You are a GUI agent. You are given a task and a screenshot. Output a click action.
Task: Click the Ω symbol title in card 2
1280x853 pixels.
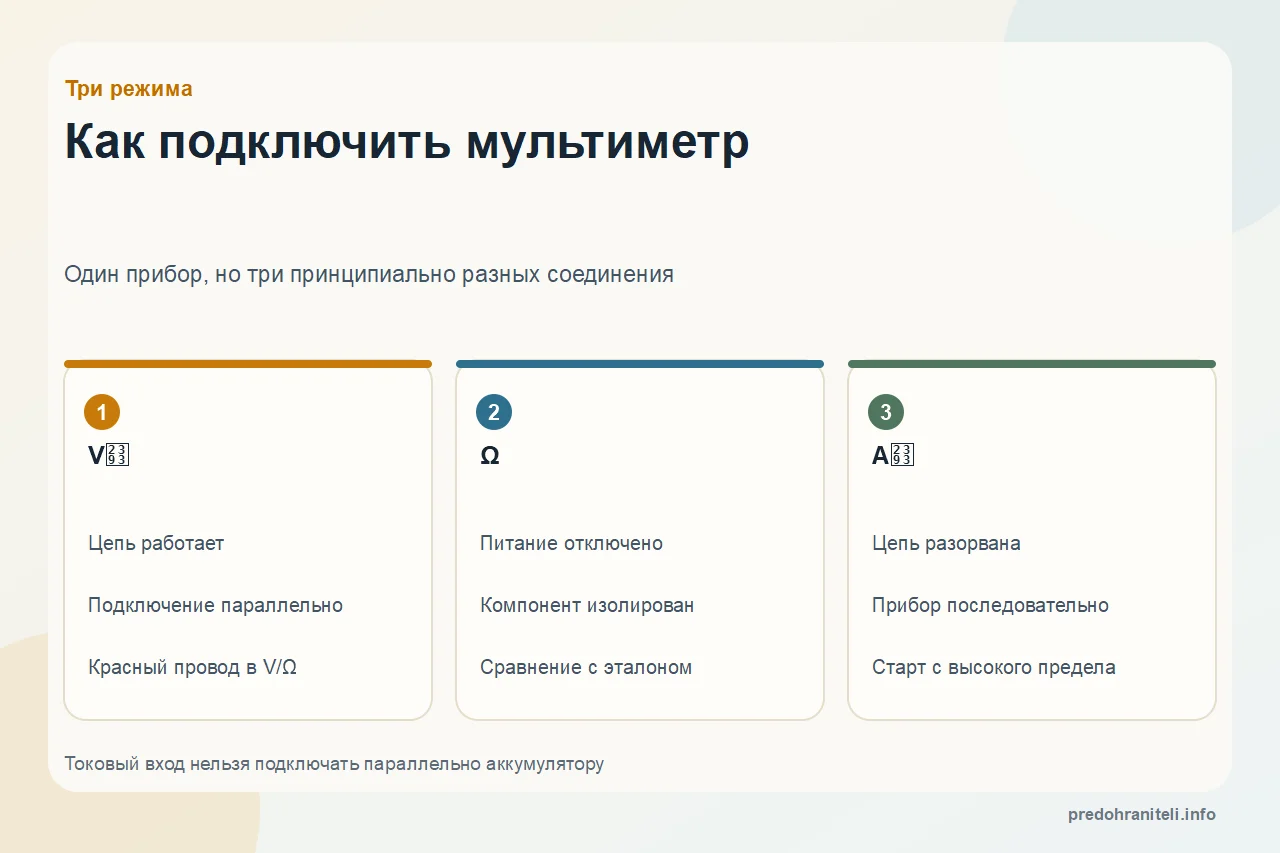[490, 456]
